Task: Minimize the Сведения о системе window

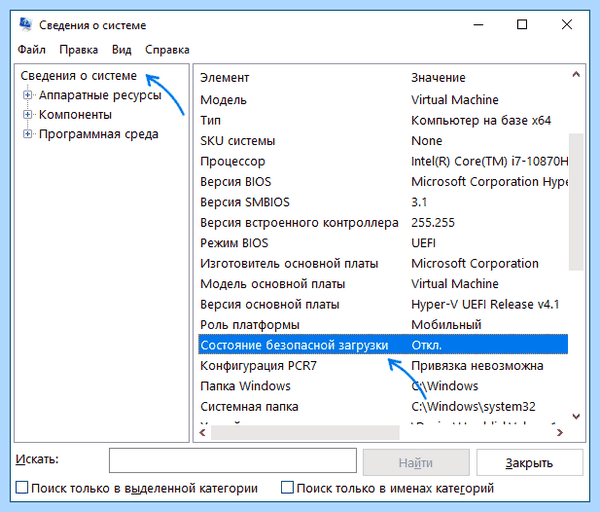Action: [478, 24]
